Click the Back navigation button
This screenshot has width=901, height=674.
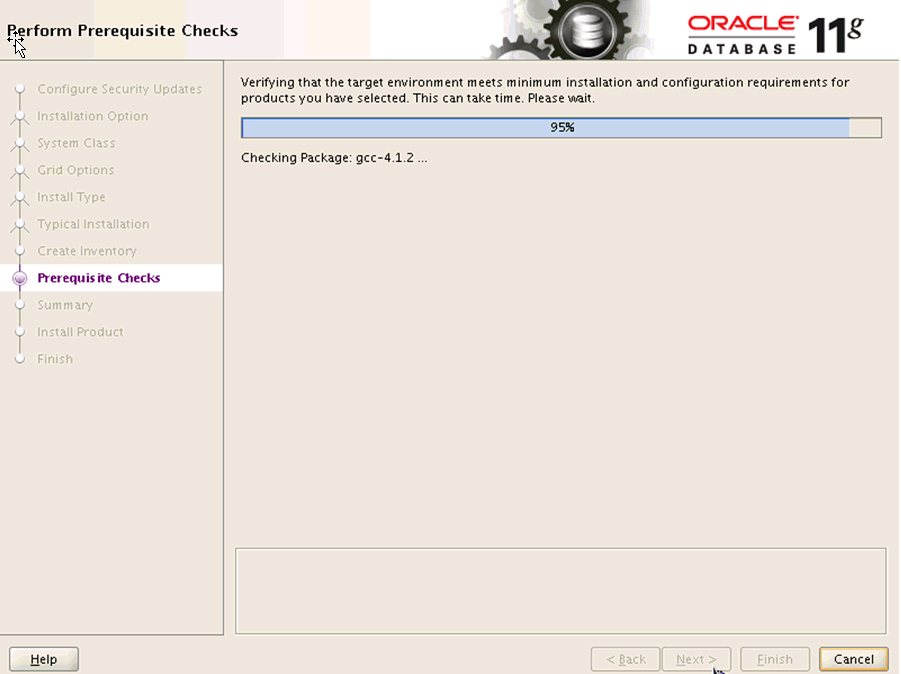click(x=625, y=658)
